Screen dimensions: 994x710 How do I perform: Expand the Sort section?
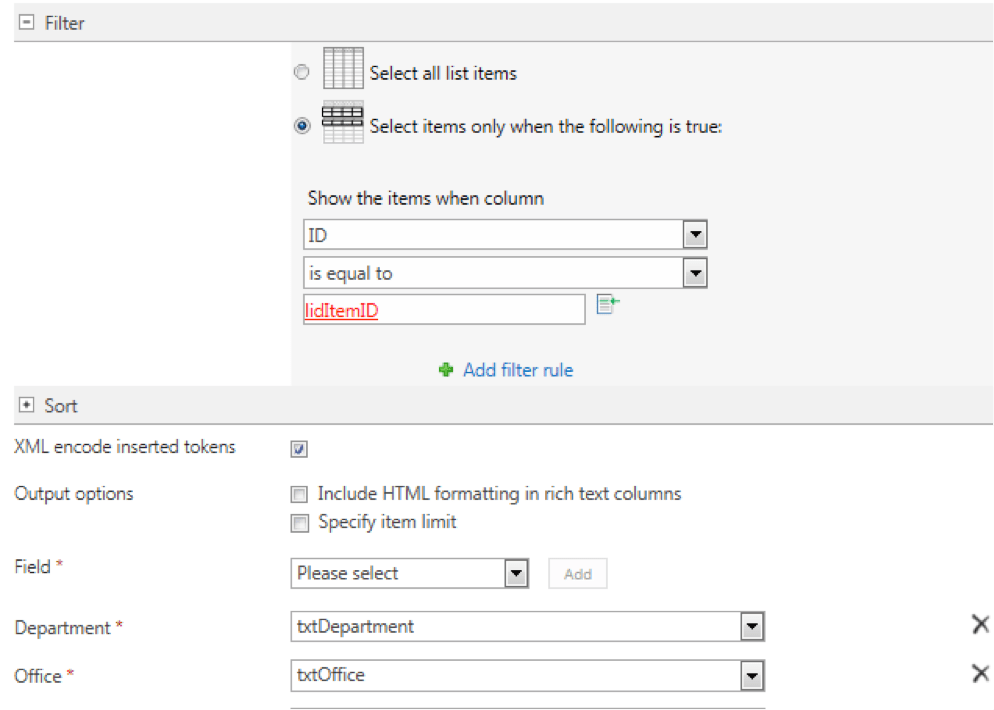[27, 405]
